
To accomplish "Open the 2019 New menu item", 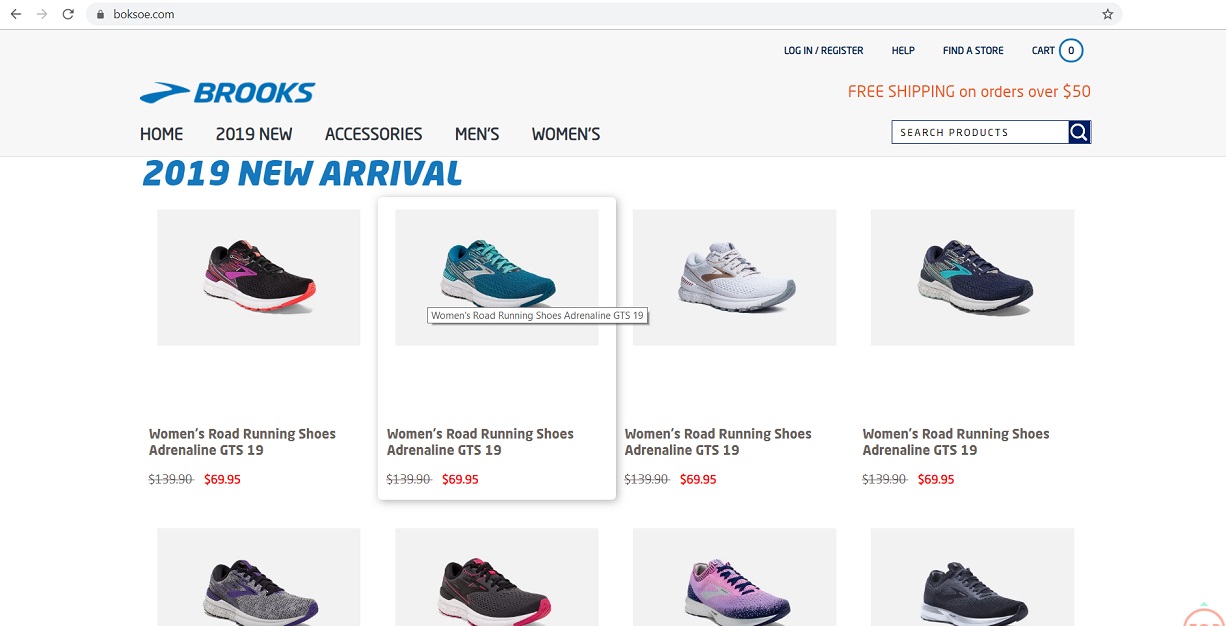I will click(x=254, y=134).
